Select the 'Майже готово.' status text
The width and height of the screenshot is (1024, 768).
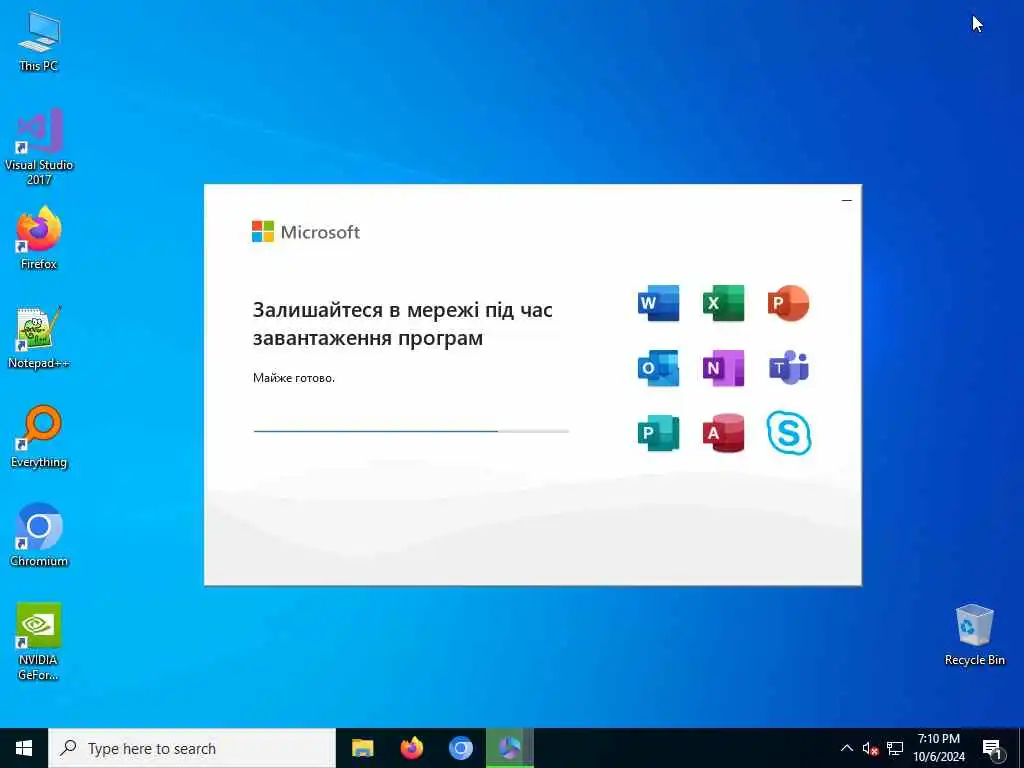294,377
